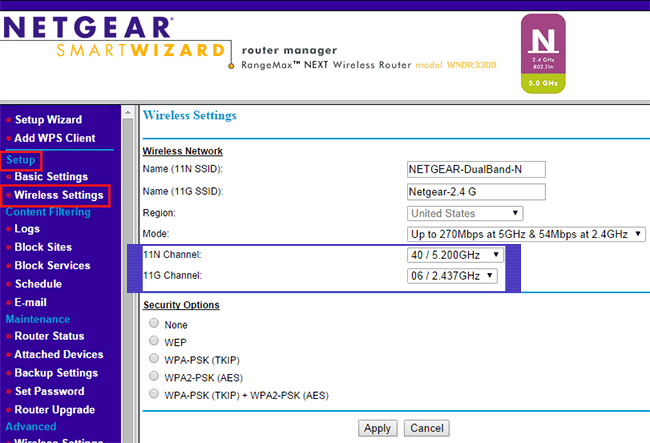Open Wireless Settings under Setup

(x=58, y=195)
